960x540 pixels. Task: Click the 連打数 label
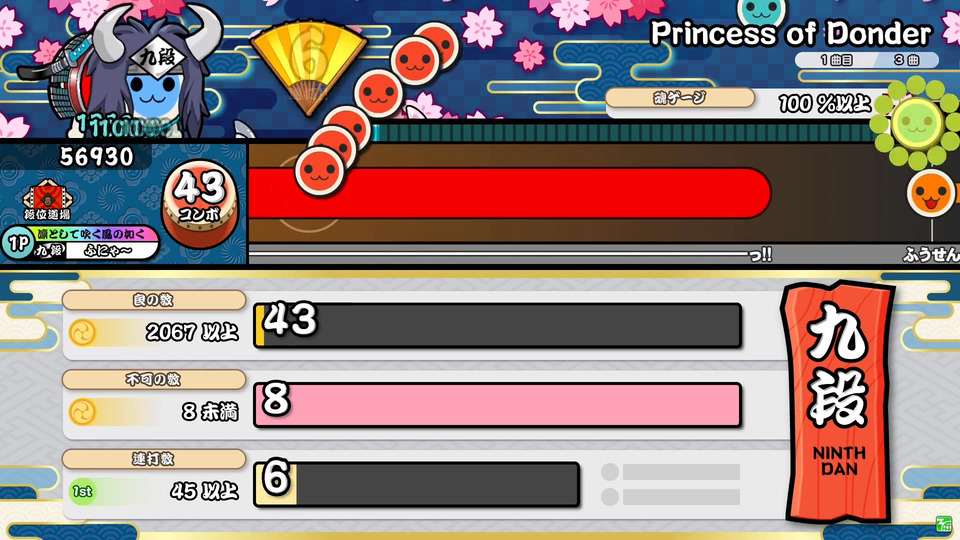[154, 459]
